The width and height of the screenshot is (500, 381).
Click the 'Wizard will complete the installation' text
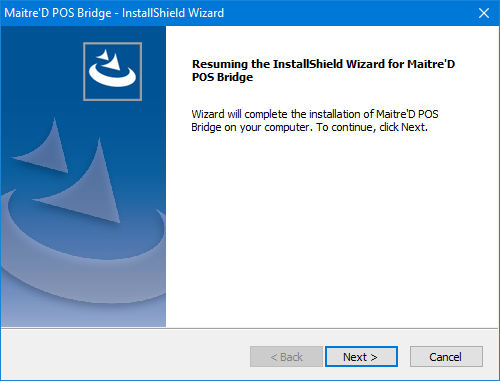click(315, 120)
